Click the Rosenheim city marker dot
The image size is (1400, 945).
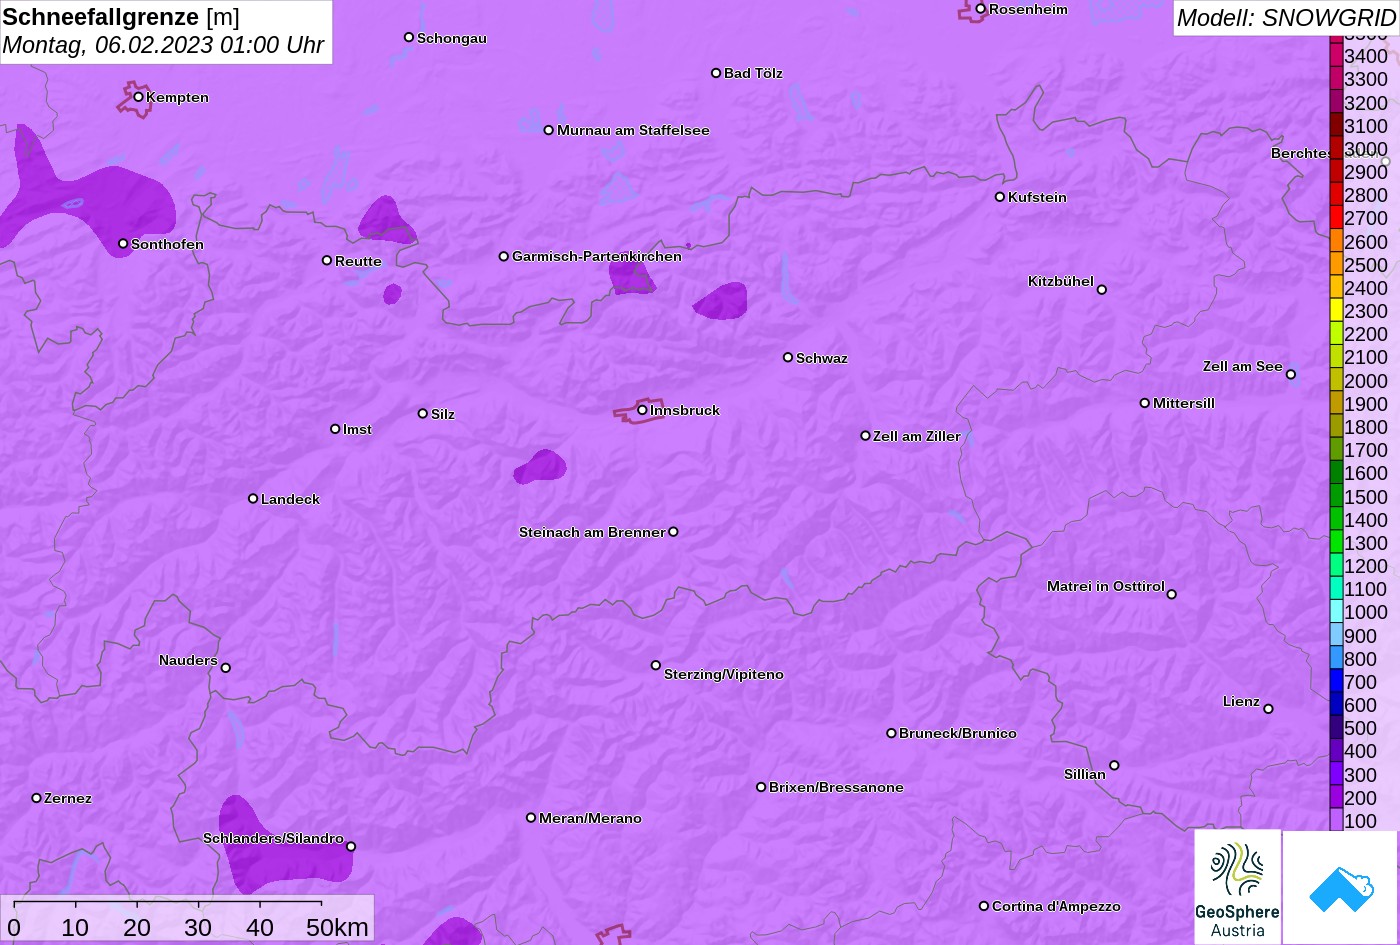tap(980, 9)
